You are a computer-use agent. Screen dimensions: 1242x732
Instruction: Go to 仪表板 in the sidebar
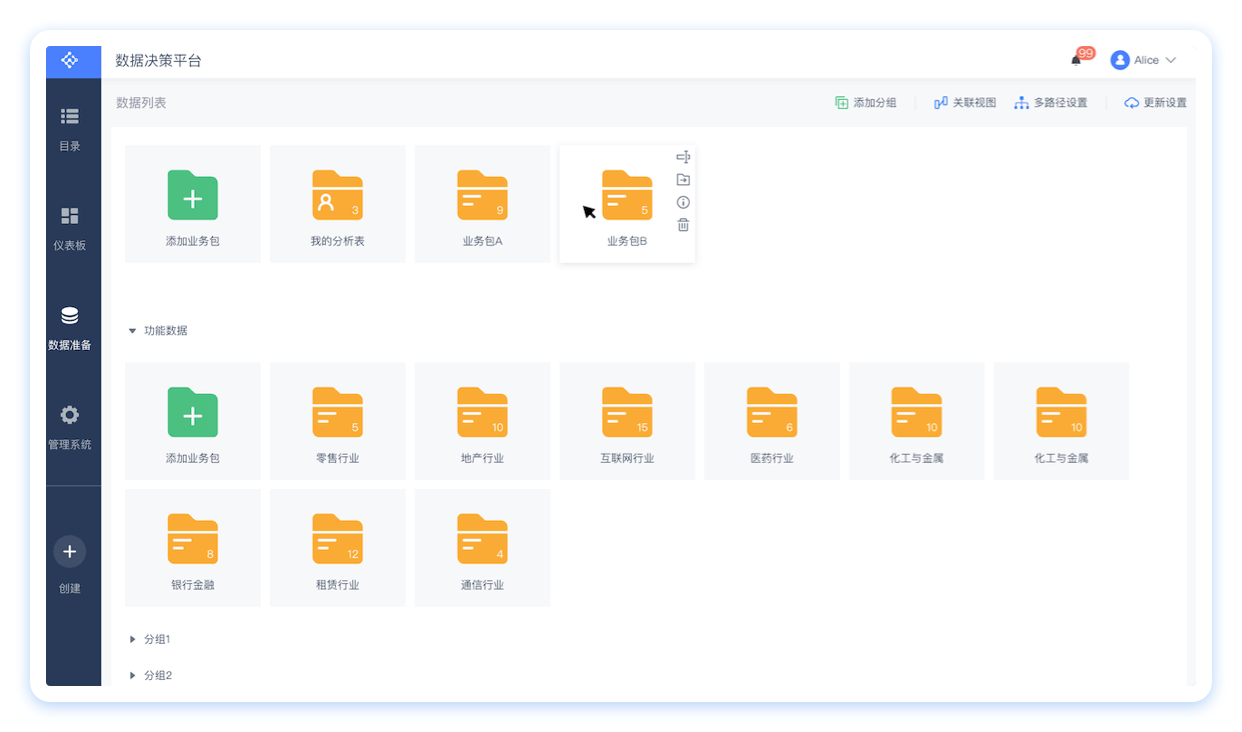click(70, 228)
